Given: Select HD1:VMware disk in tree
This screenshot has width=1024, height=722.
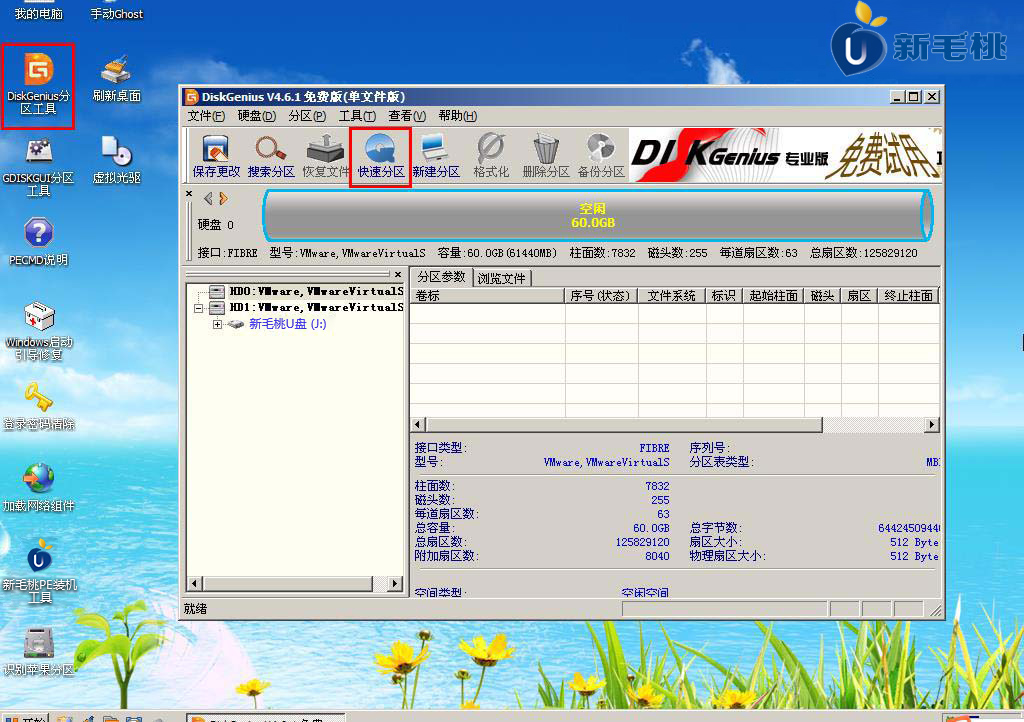Looking at the screenshot, I should coord(316,307).
